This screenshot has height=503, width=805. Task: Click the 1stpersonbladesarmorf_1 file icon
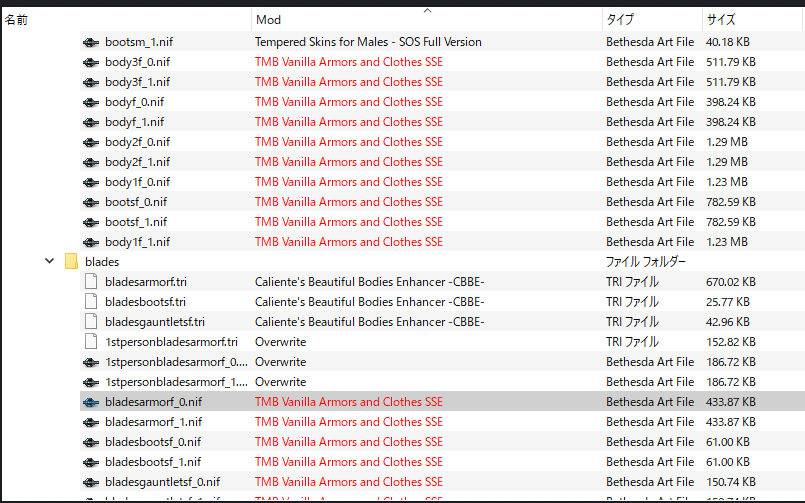[x=91, y=382]
